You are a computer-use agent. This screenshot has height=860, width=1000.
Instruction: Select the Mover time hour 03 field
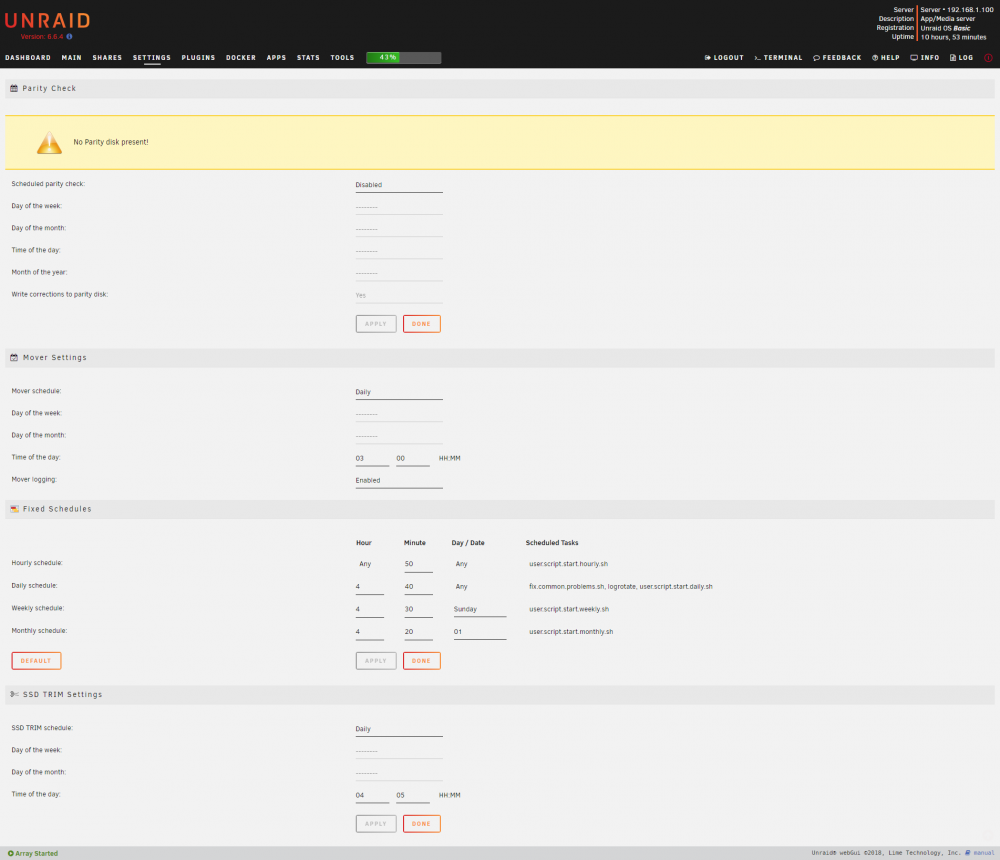click(372, 459)
